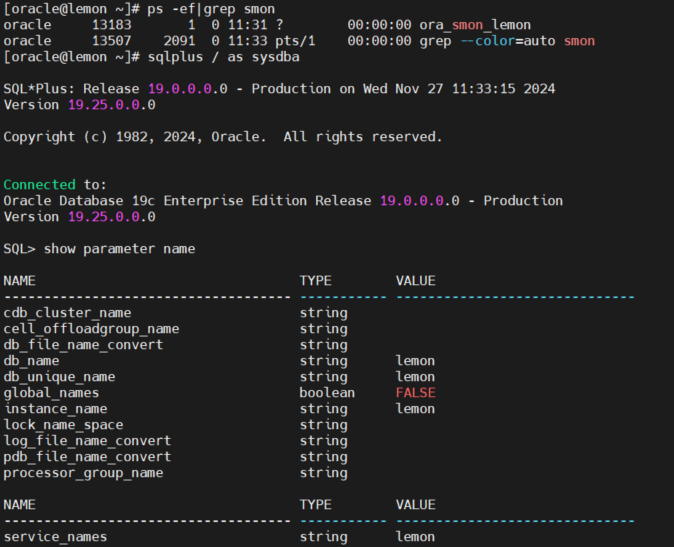Screen dimensions: 674x547
Task: Click the processor_group_name parameter
Action: (83, 473)
